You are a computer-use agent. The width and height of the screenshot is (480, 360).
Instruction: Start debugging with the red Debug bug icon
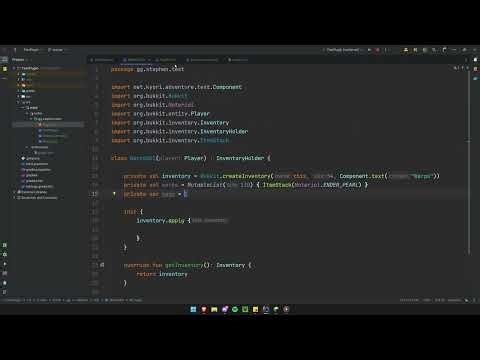378,50
